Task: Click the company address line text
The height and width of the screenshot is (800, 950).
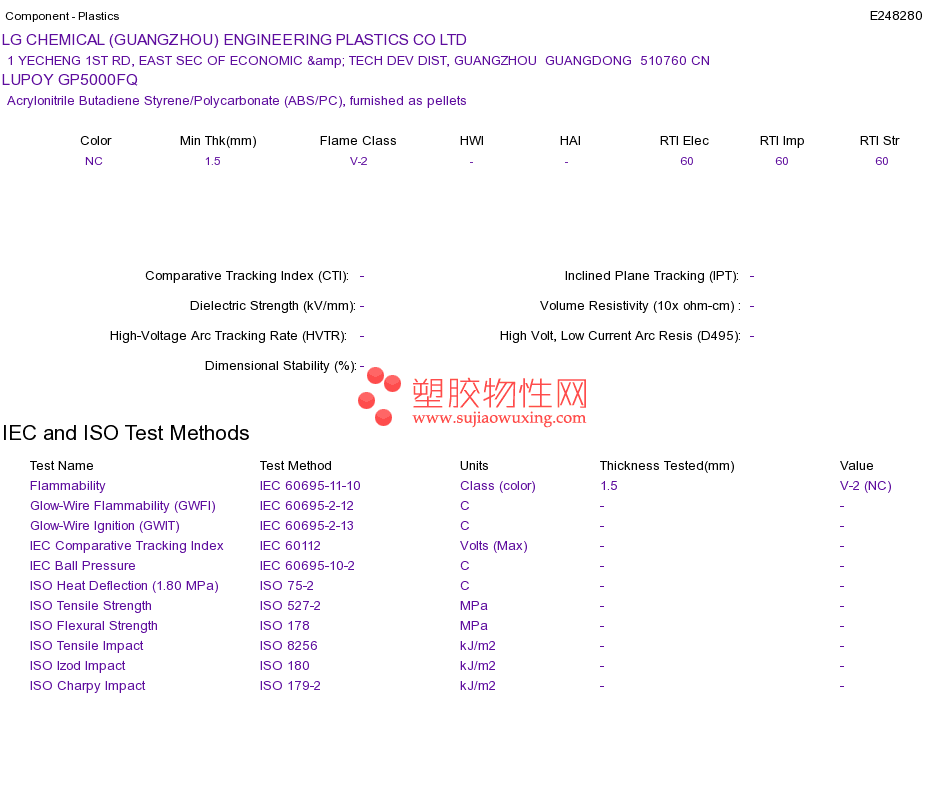Action: tap(358, 61)
